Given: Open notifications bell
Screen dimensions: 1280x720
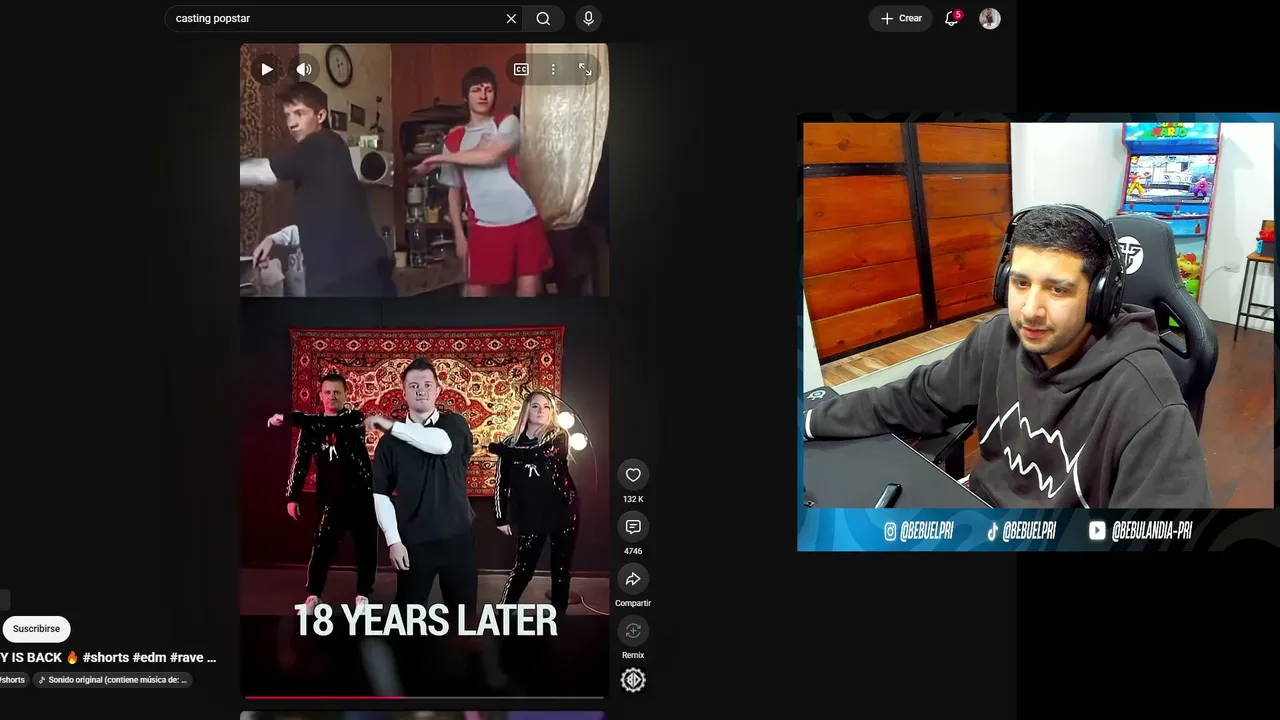Looking at the screenshot, I should pos(952,18).
